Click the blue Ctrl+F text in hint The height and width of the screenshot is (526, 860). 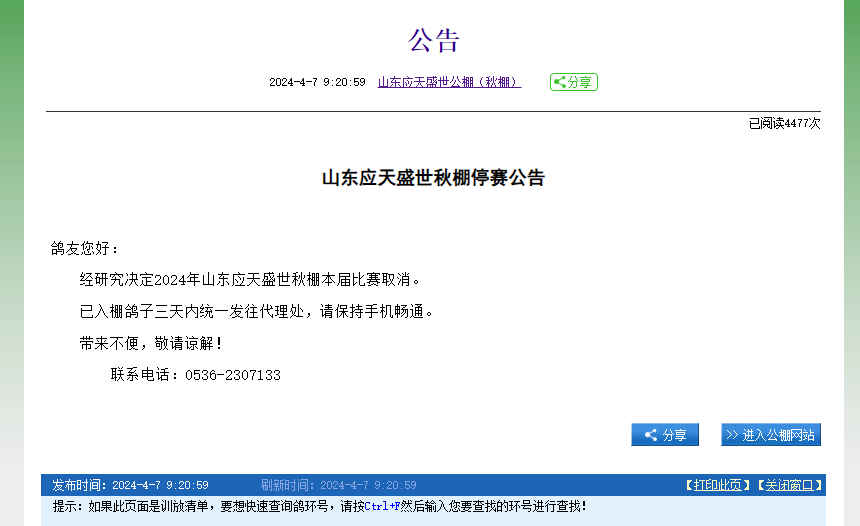382,507
